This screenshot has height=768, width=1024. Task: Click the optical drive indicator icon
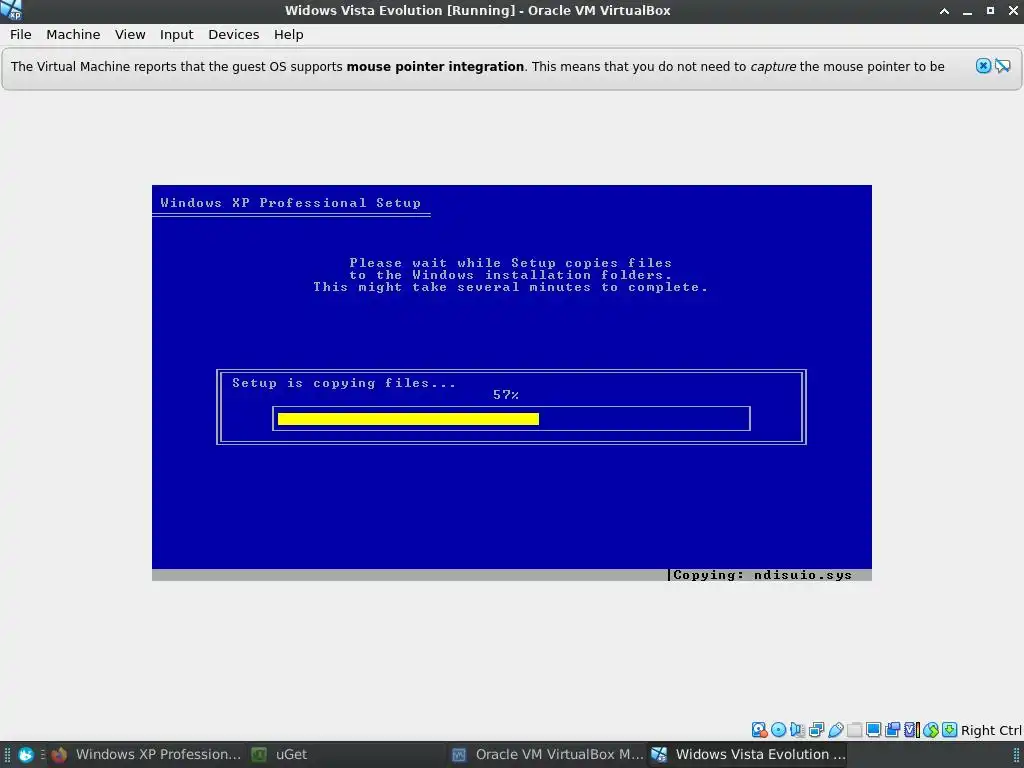pos(778,729)
